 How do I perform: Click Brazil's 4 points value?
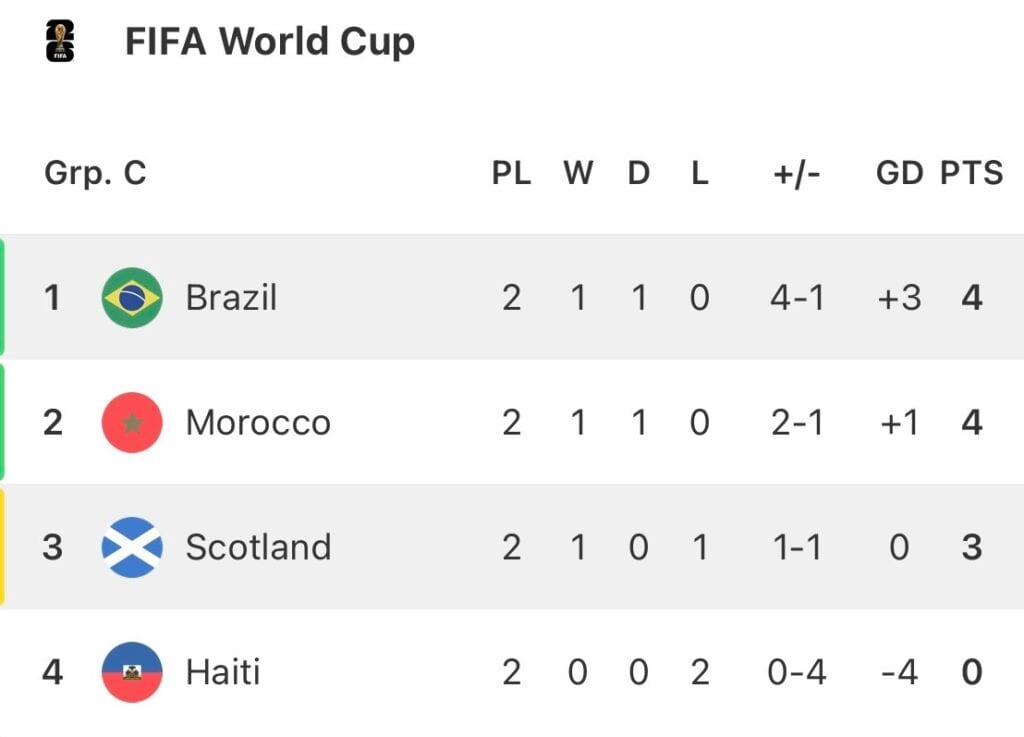click(972, 298)
